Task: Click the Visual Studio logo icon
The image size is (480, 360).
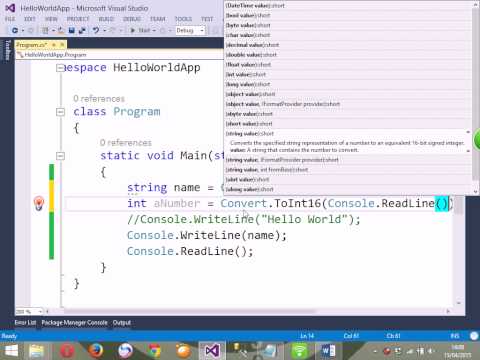Action: pos(10,8)
